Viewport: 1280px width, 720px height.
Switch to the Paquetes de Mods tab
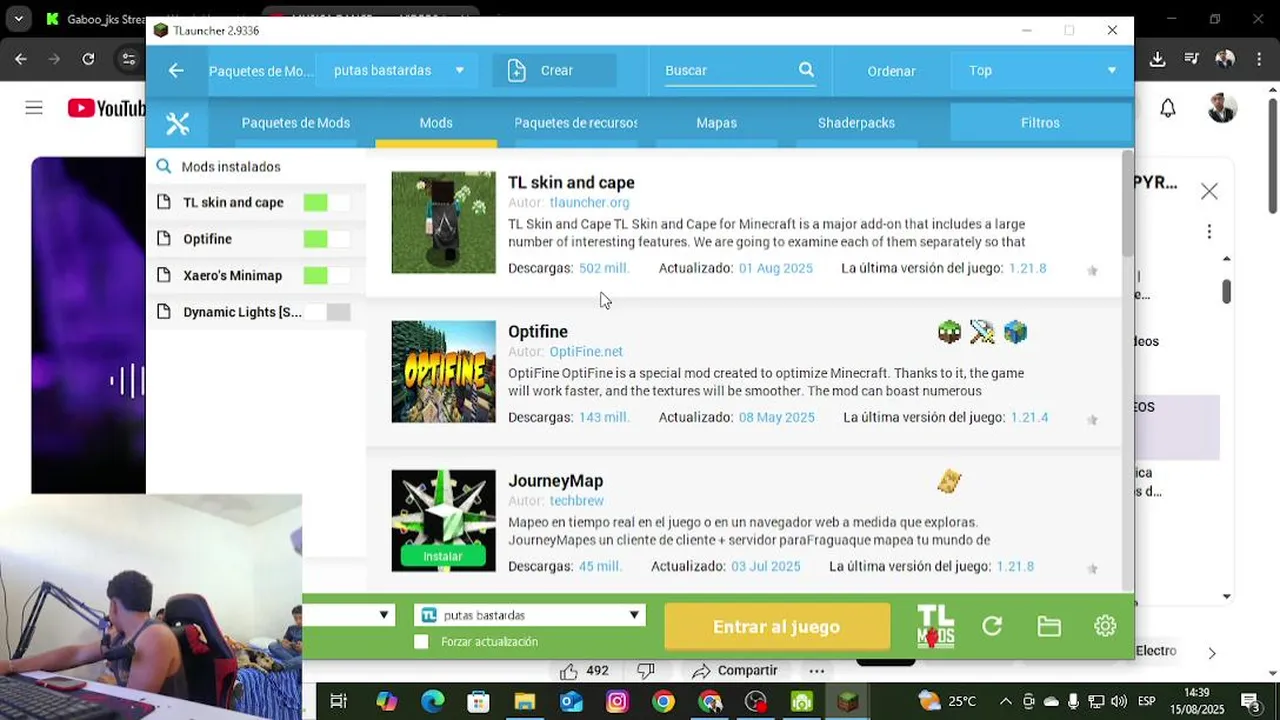[x=296, y=123]
